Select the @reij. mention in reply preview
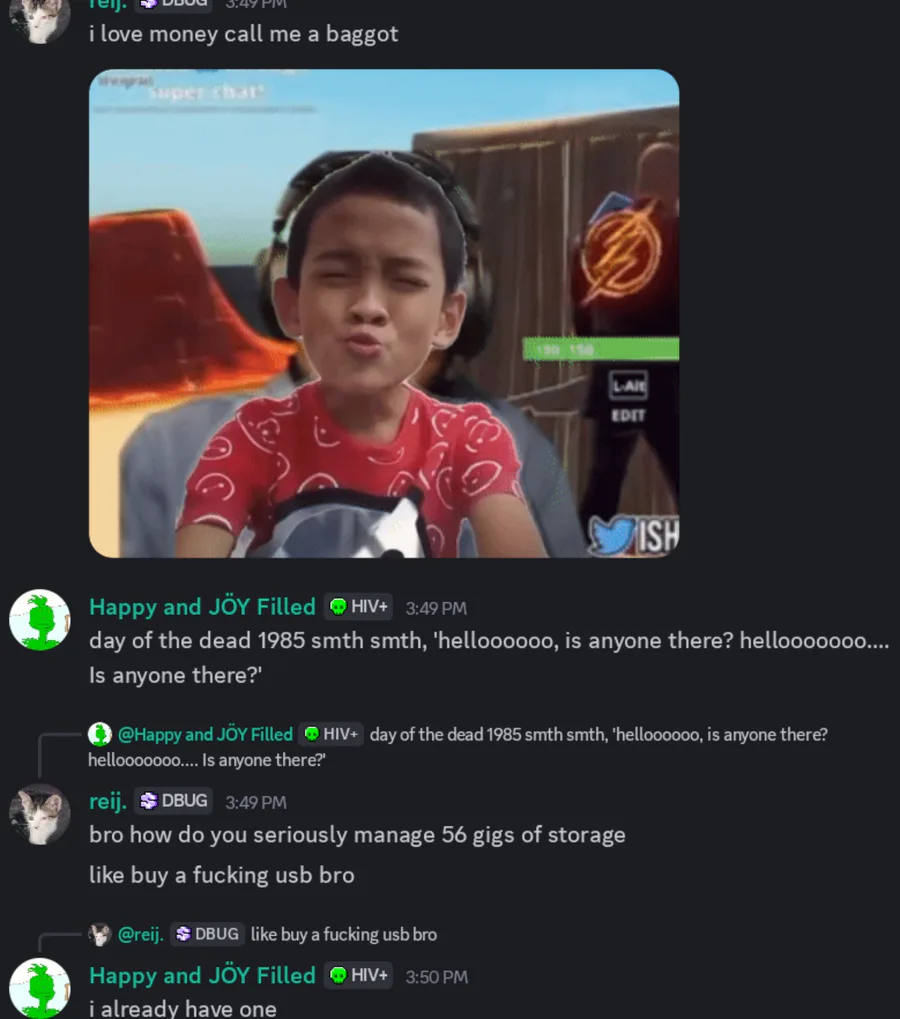The width and height of the screenshot is (900, 1019). tap(141, 934)
